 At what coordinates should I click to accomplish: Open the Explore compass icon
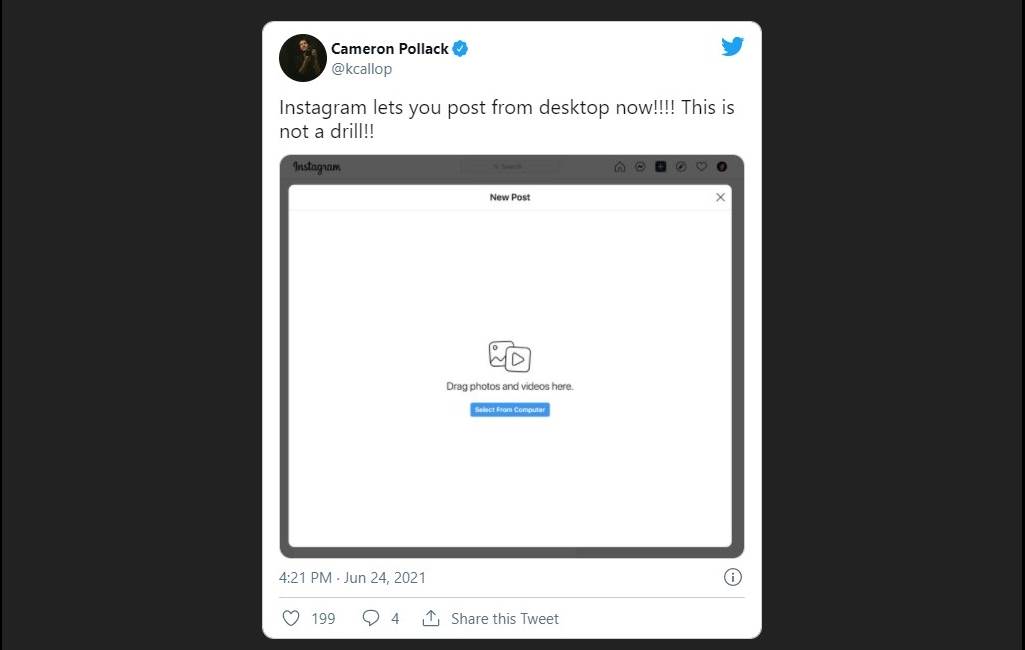[x=681, y=167]
